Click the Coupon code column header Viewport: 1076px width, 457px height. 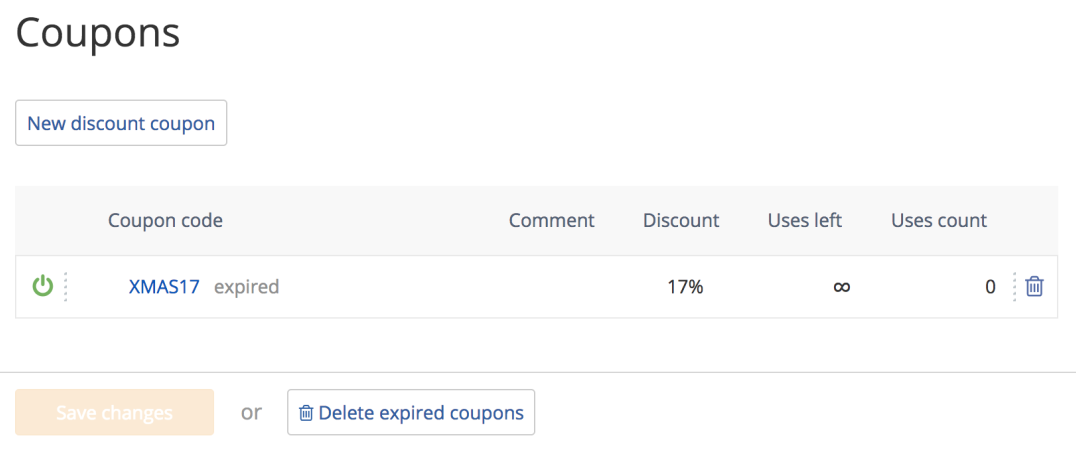tap(165, 220)
